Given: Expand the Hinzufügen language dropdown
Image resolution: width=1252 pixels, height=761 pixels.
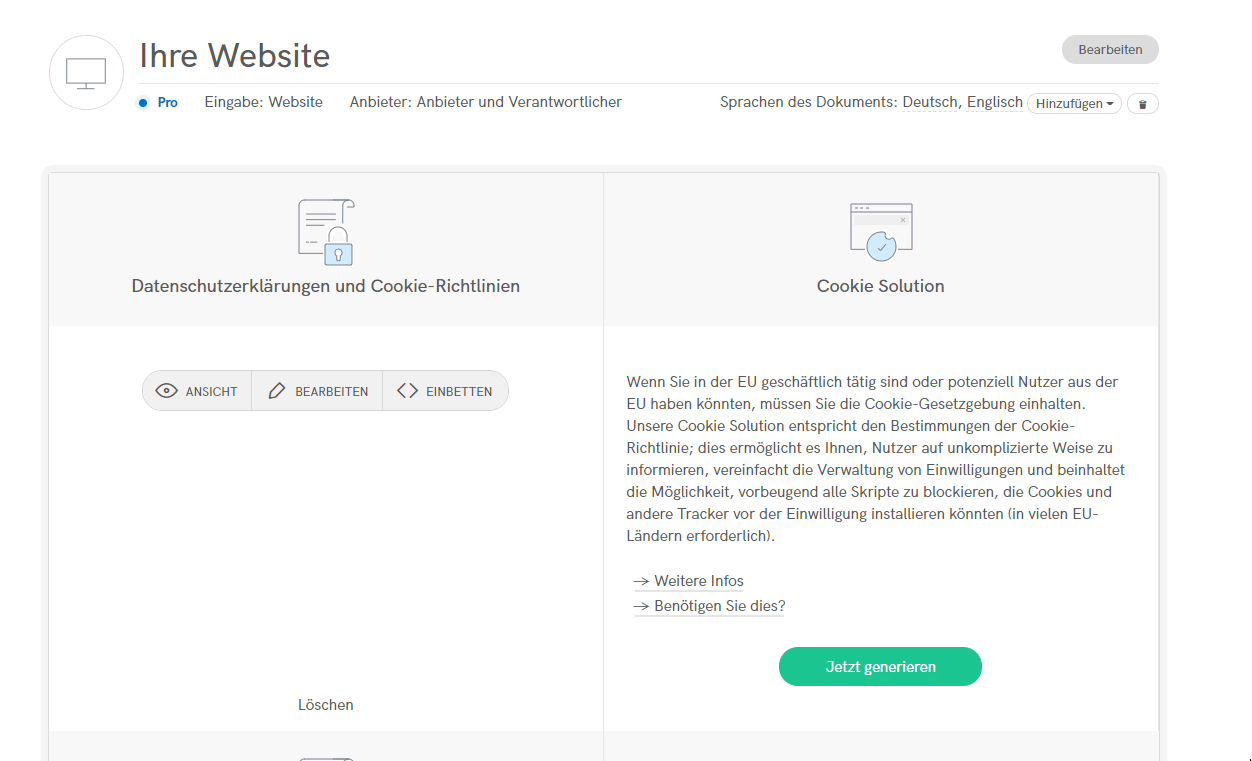Looking at the screenshot, I should pyautogui.click(x=1074, y=104).
